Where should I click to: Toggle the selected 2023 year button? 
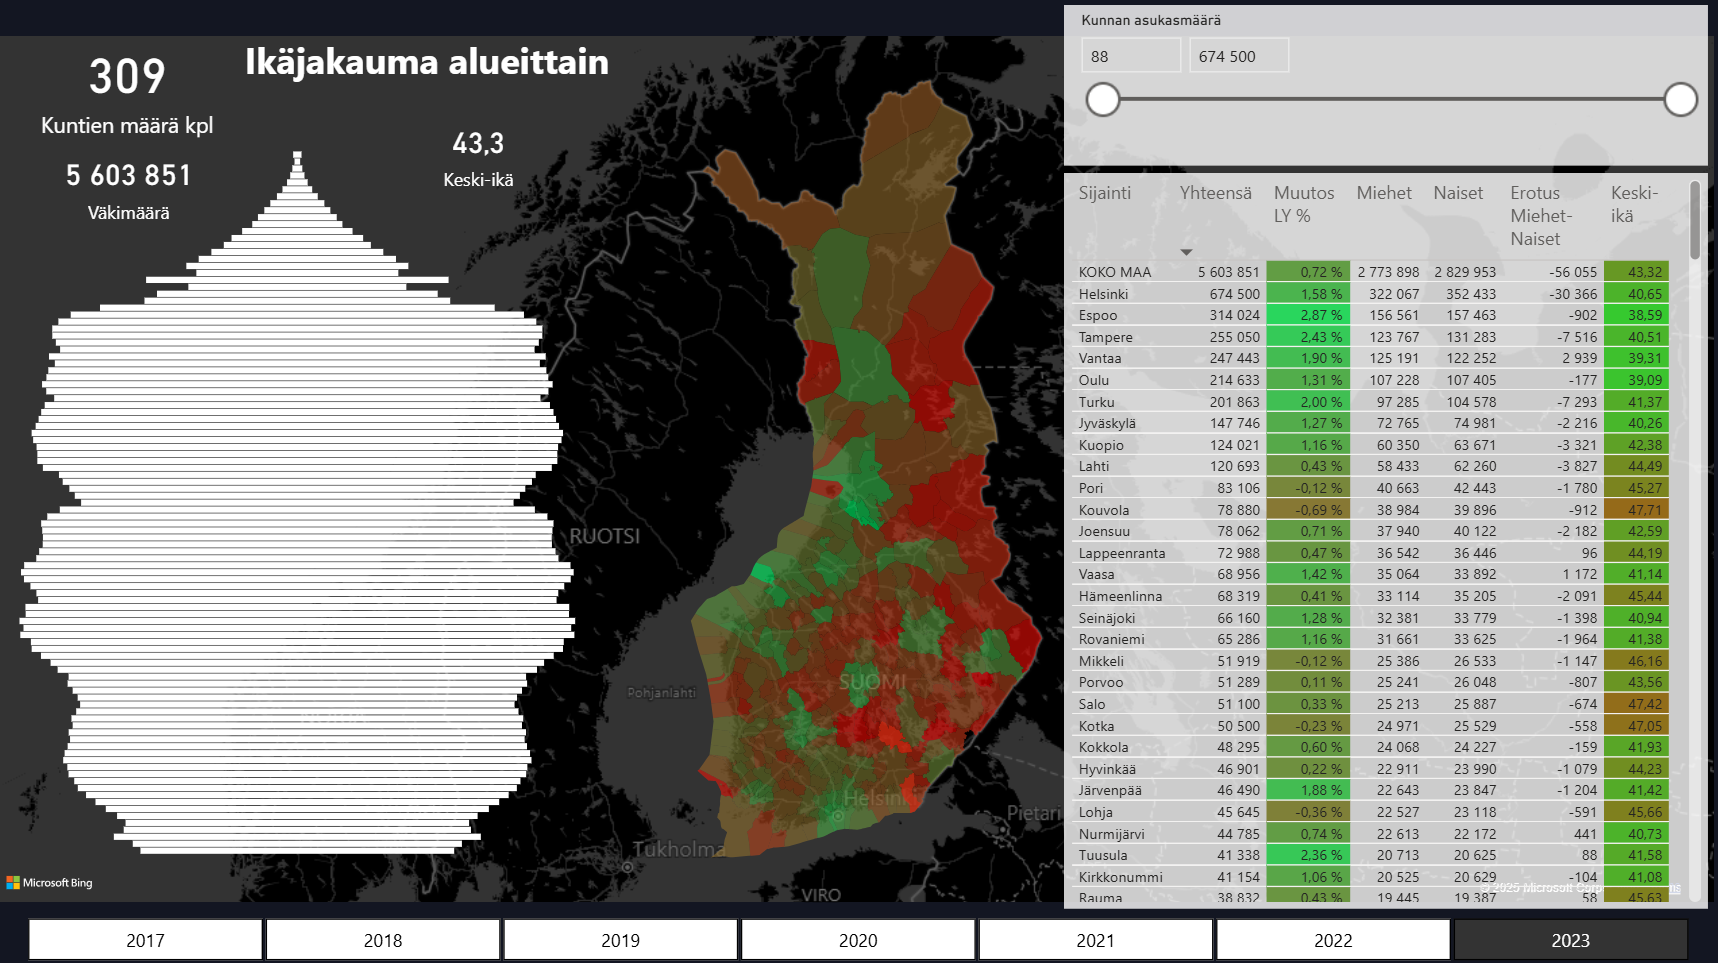[1570, 940]
